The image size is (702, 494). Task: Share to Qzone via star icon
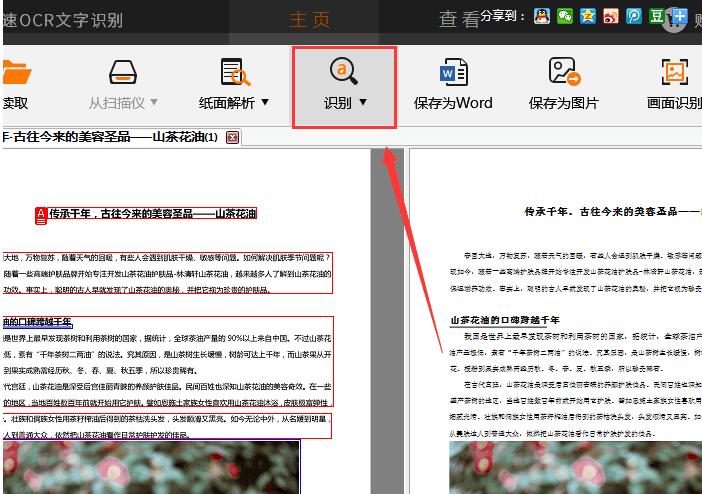coord(588,16)
